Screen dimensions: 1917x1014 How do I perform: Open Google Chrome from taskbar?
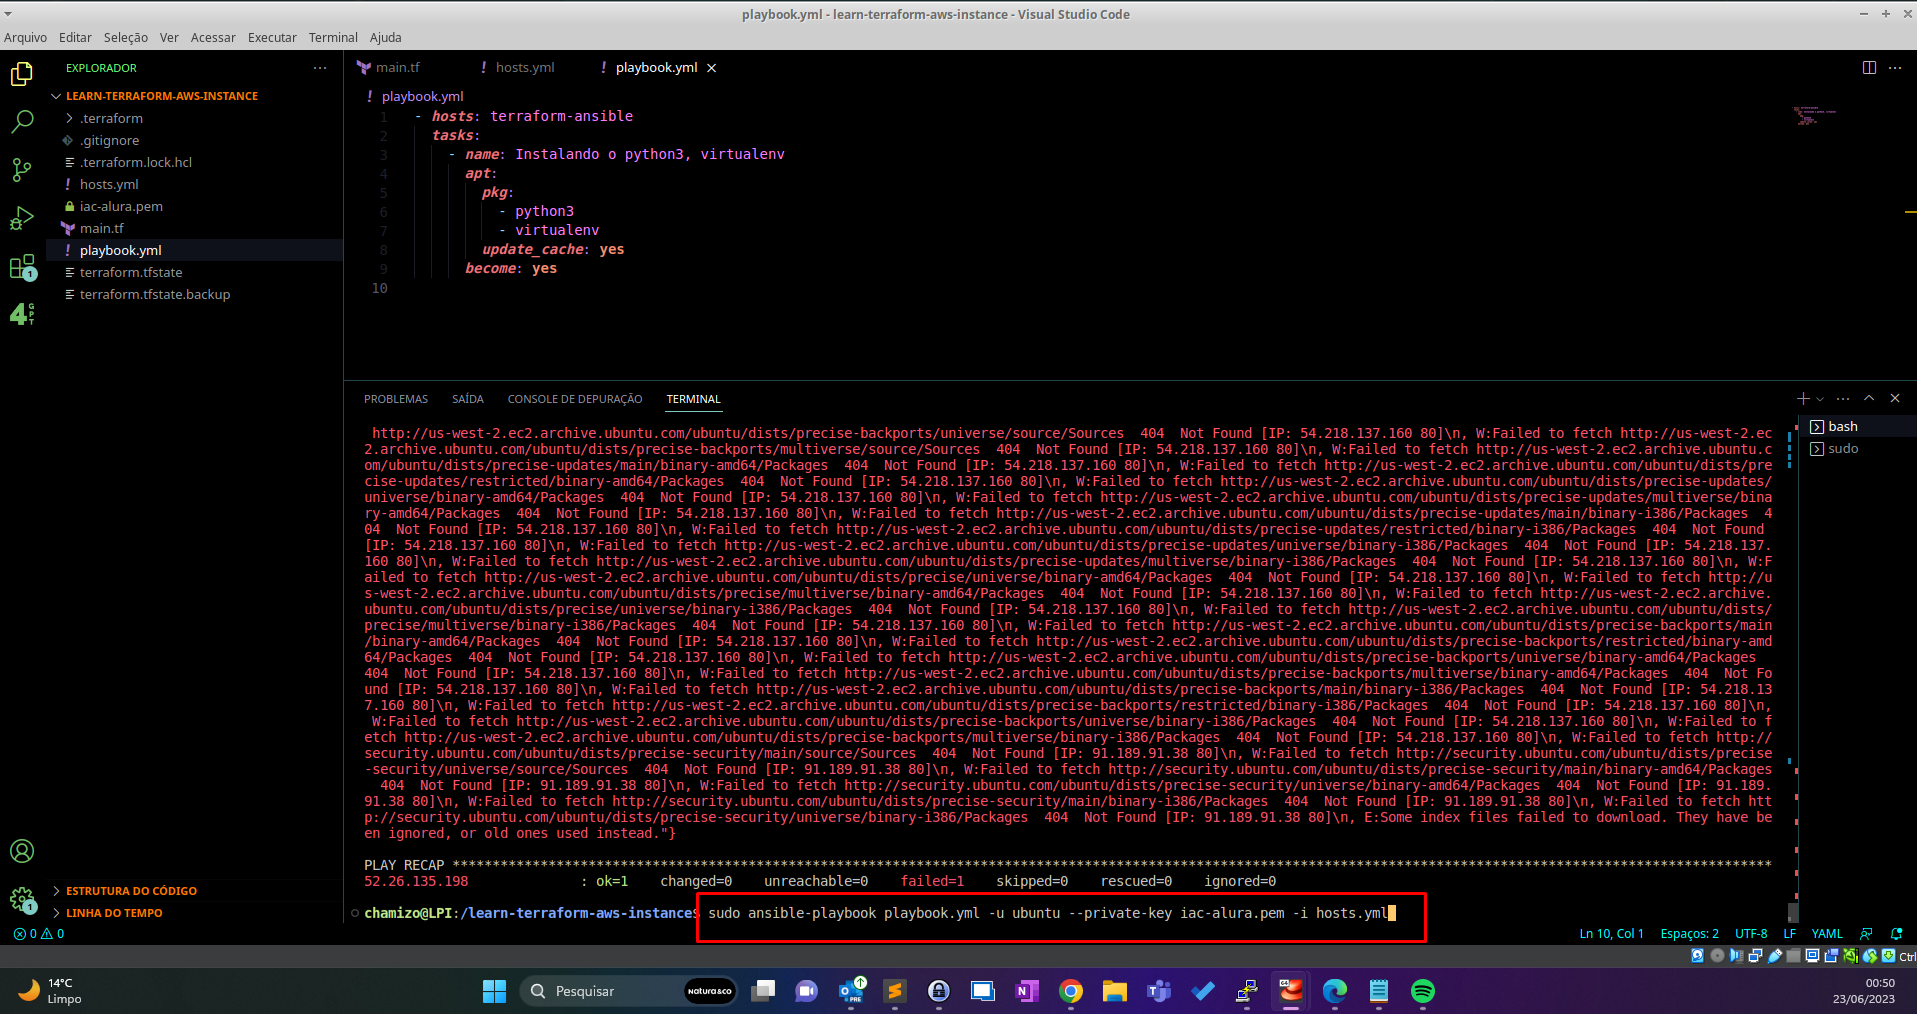1071,991
